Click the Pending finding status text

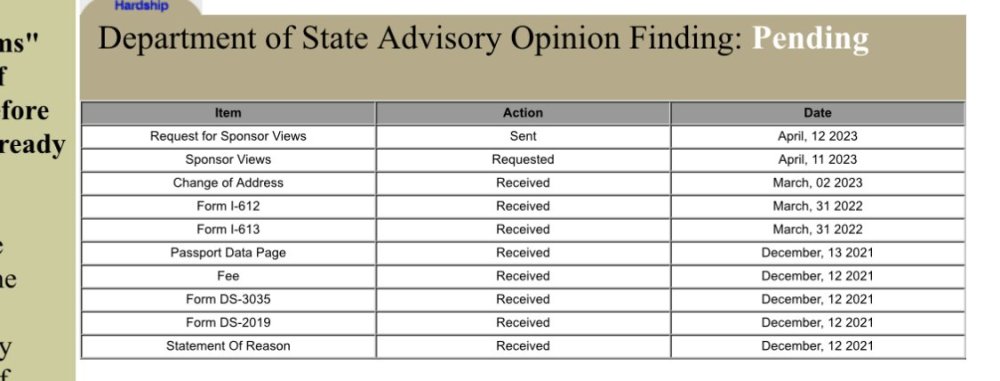[x=810, y=39]
